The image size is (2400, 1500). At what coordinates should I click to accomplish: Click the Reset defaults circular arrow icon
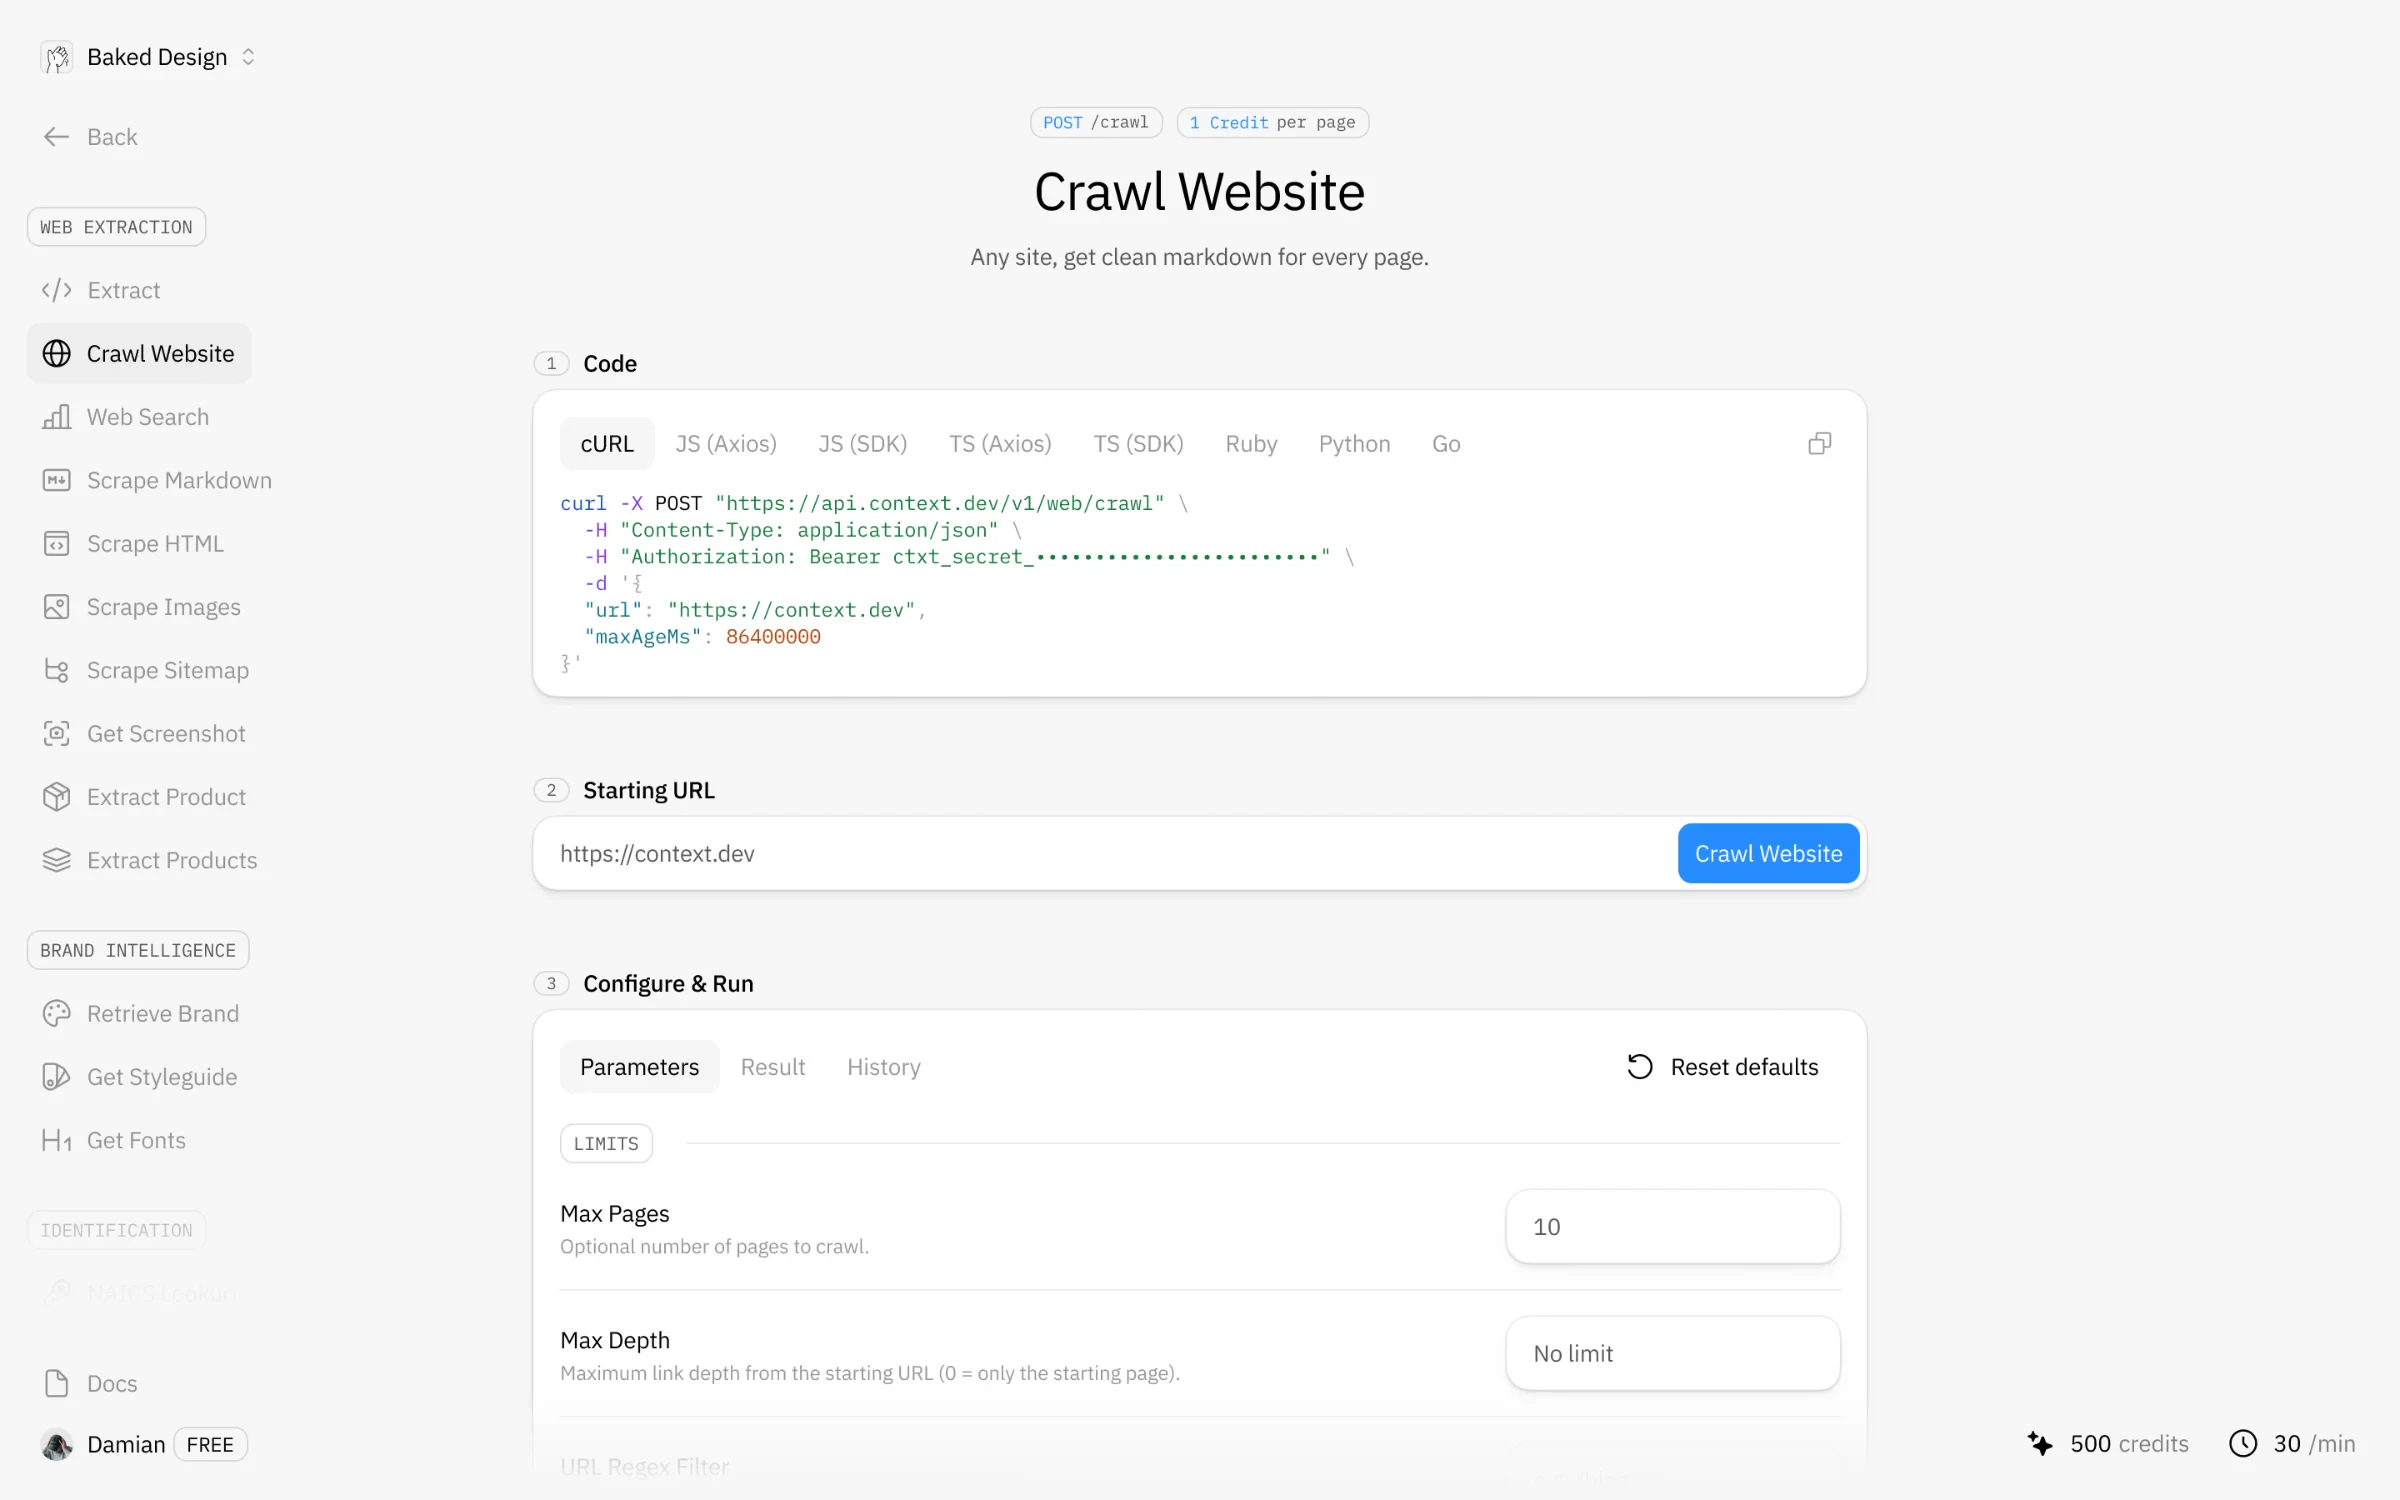click(x=1640, y=1067)
